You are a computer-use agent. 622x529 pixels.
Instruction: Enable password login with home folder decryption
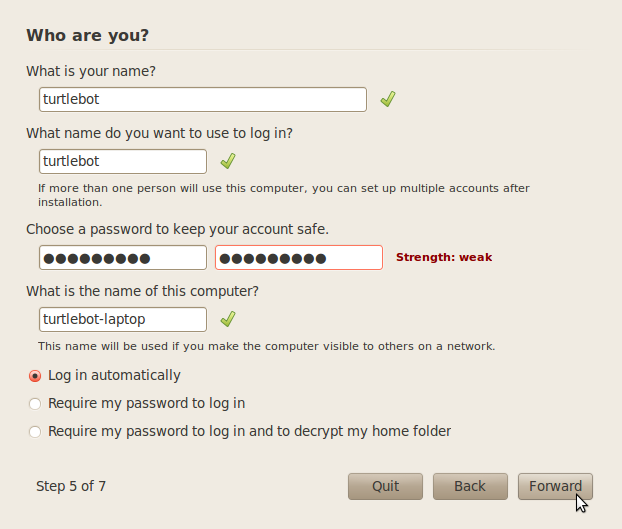click(x=36, y=432)
